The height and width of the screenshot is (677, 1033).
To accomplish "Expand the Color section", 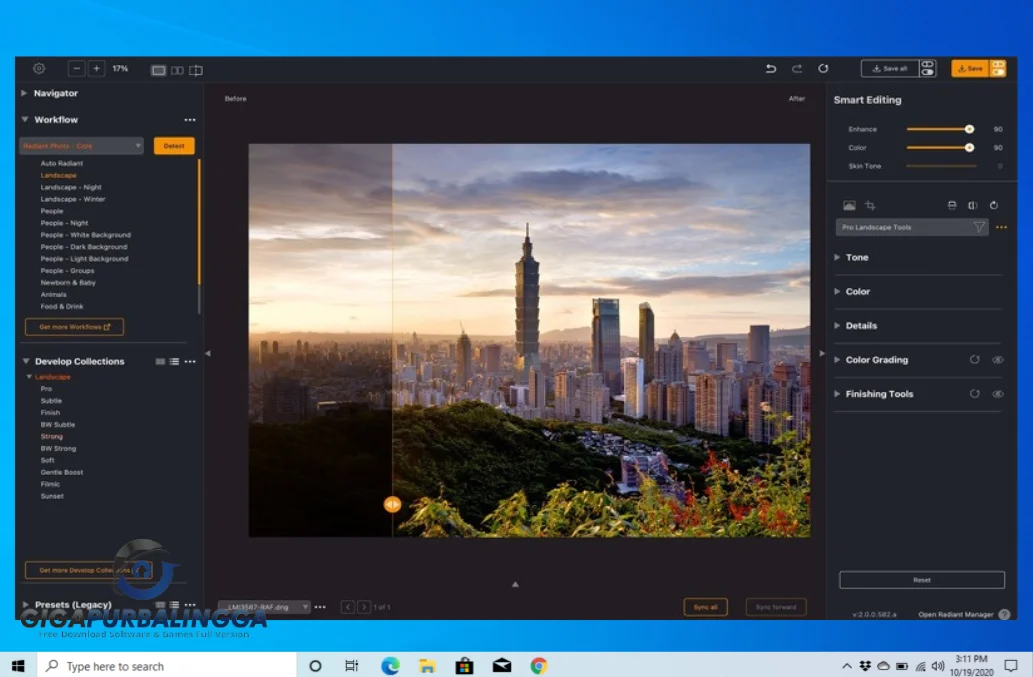I will (x=837, y=292).
